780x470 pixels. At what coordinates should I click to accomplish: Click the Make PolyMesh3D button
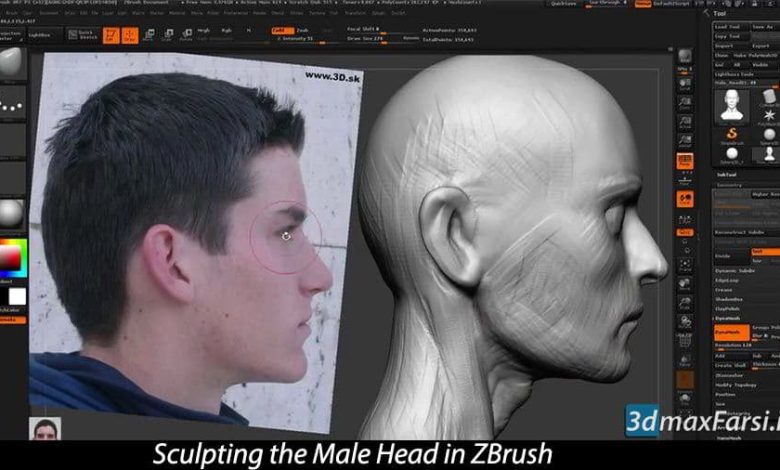coord(756,55)
